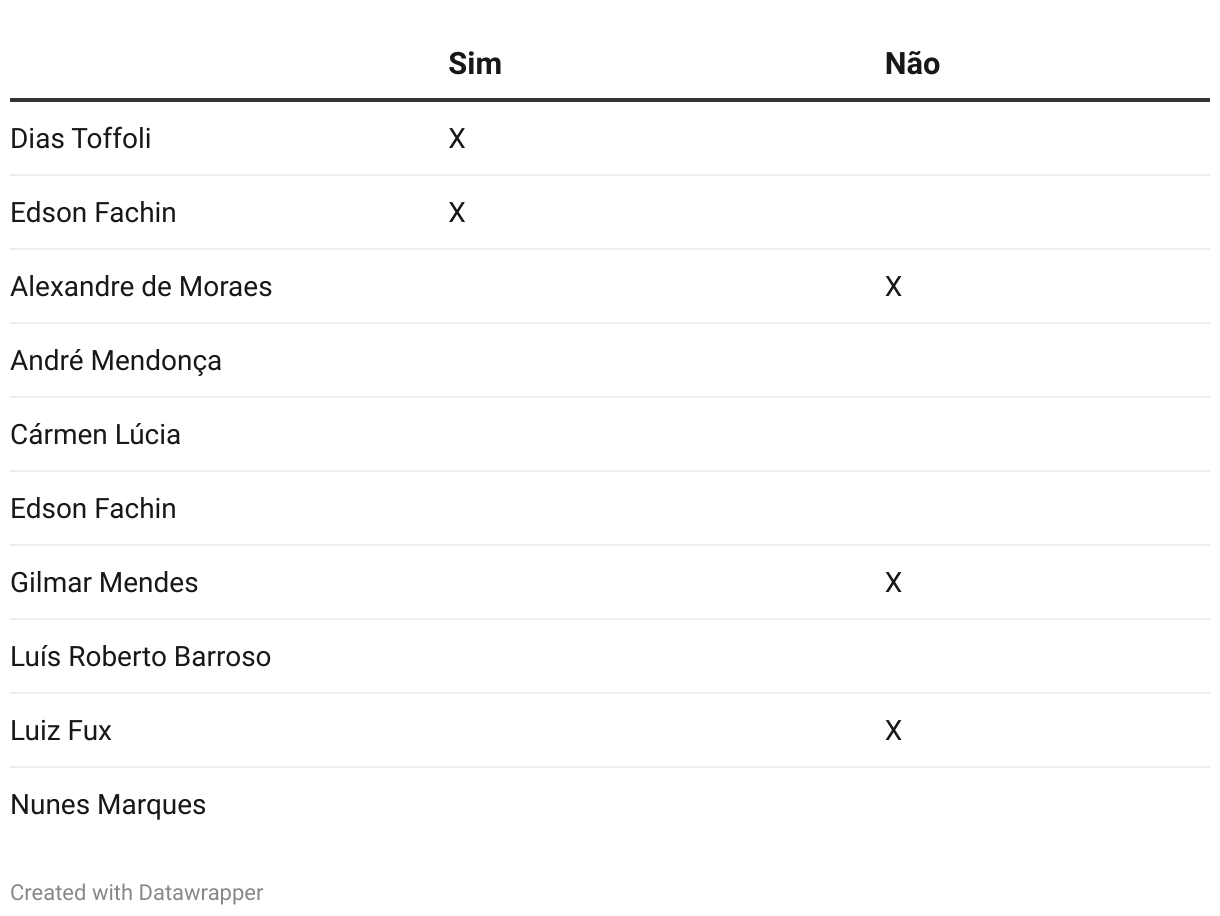This screenshot has height=916, width=1220.
Task: Select the Gilmar Mendes name
Action: tap(104, 582)
